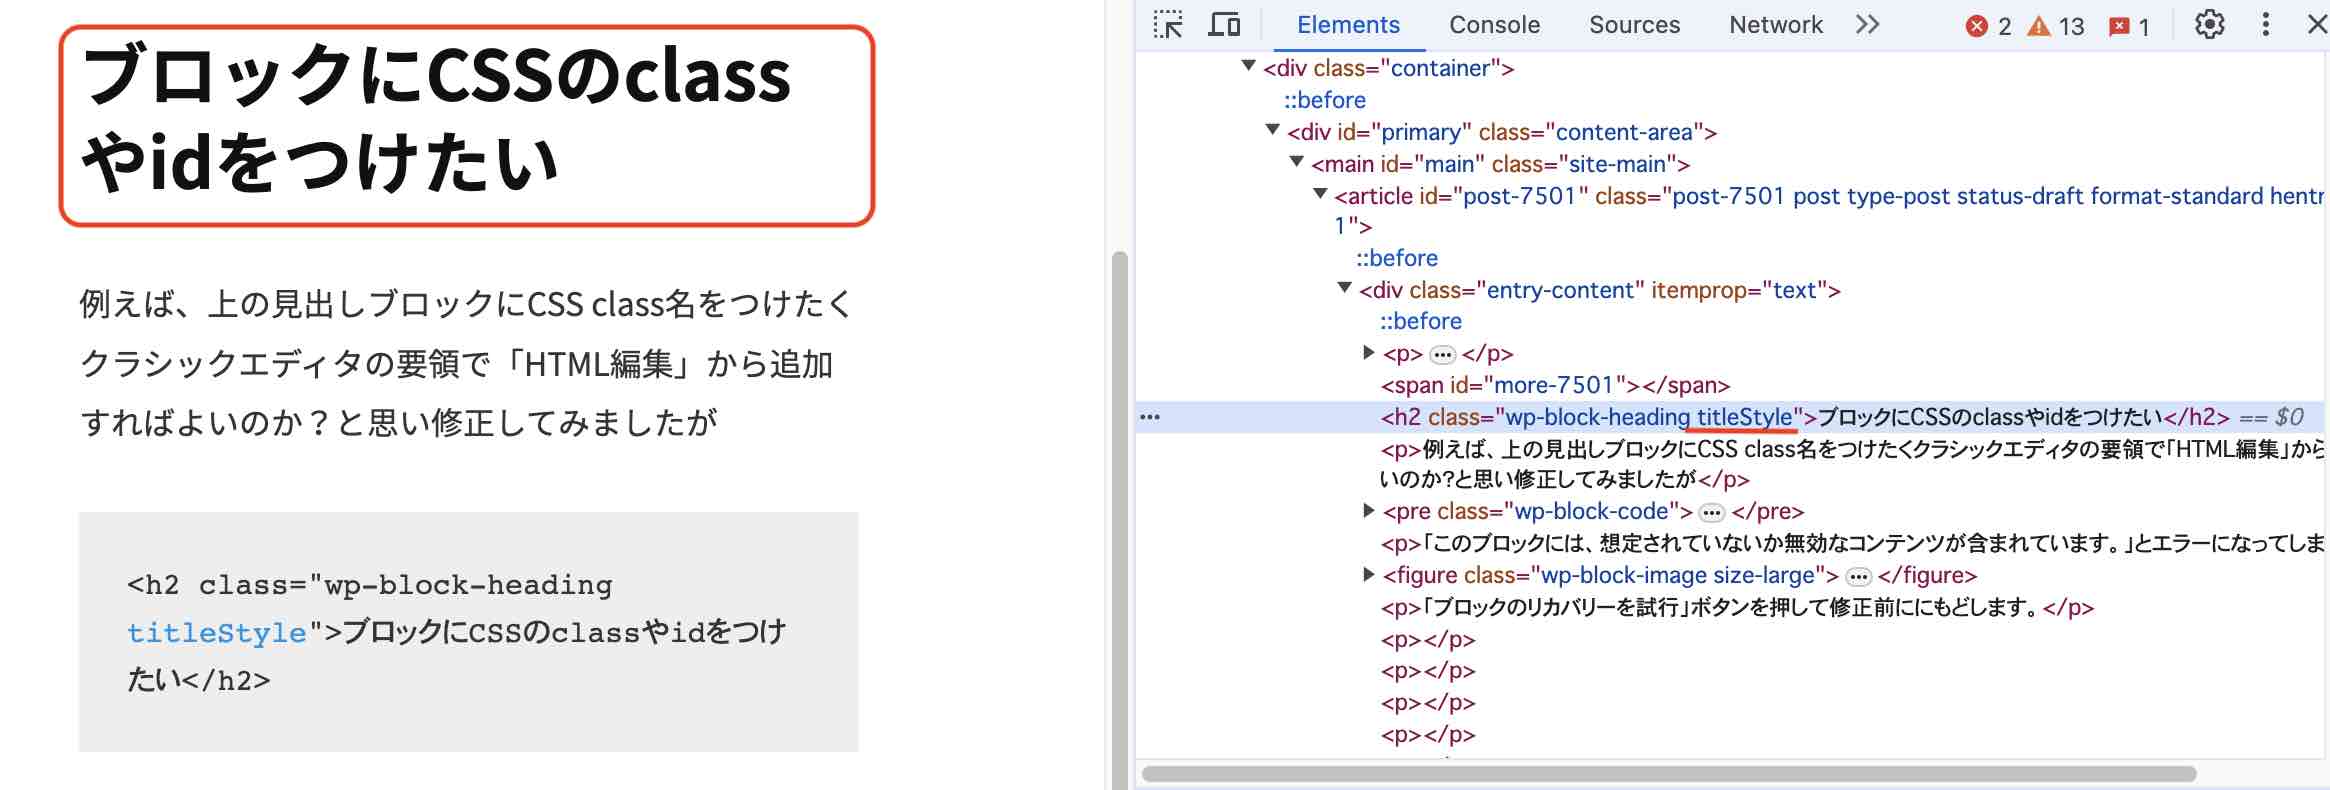The image size is (2330, 790).
Task: Click the horizontal scrollbar in Elements panel
Action: tap(1668, 774)
